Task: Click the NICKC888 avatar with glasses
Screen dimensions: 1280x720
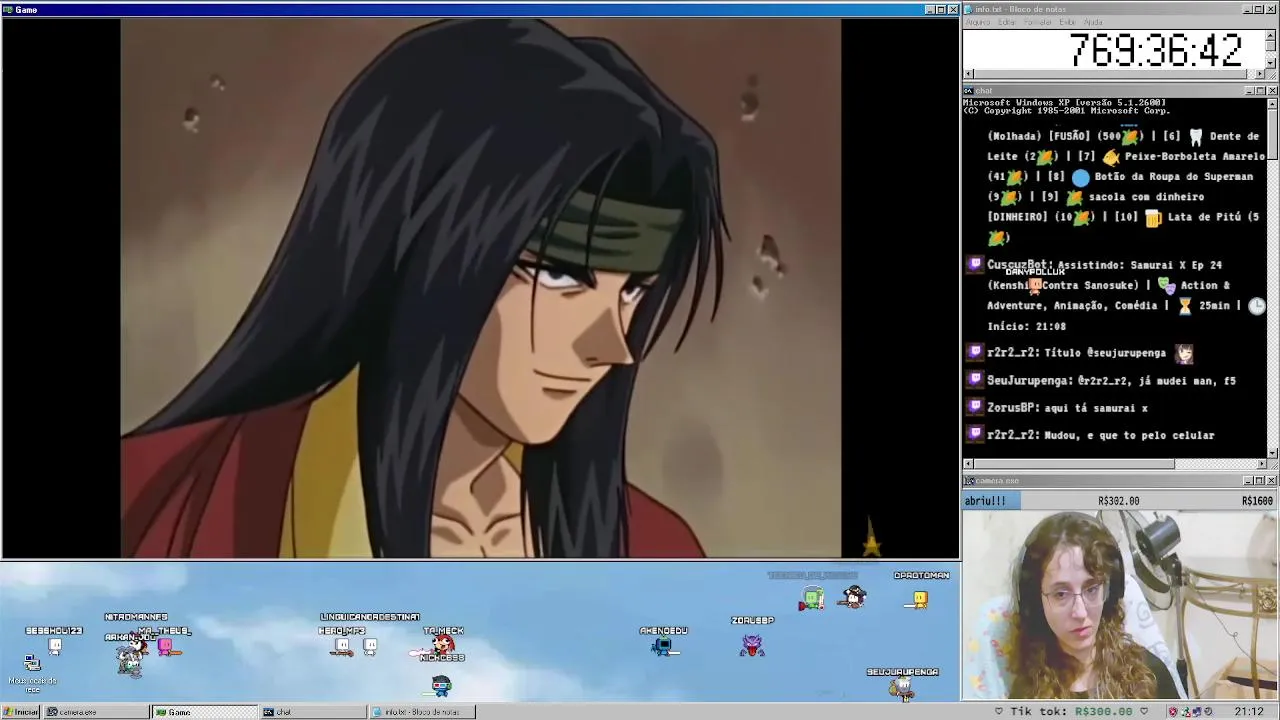Action: click(x=441, y=685)
